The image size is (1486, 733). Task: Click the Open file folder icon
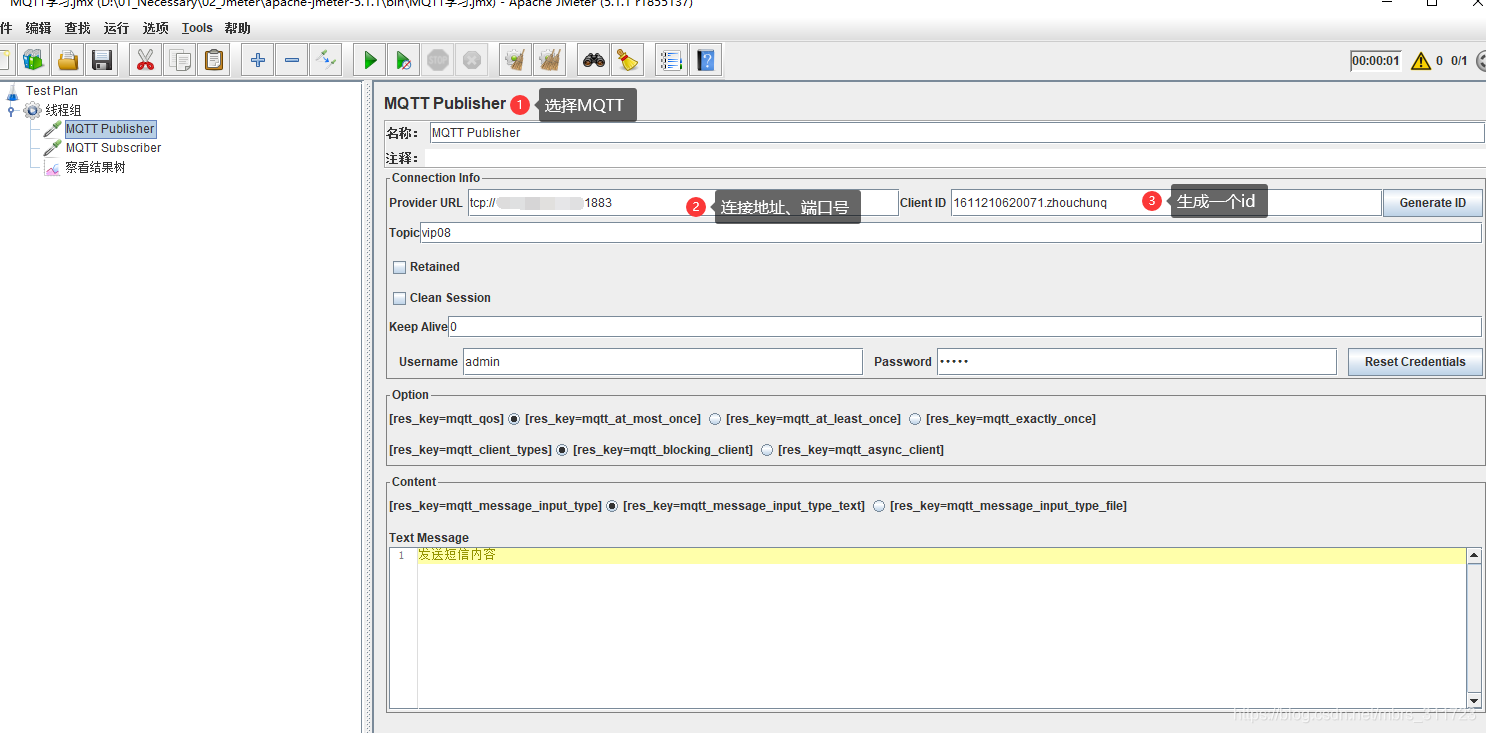click(x=68, y=60)
